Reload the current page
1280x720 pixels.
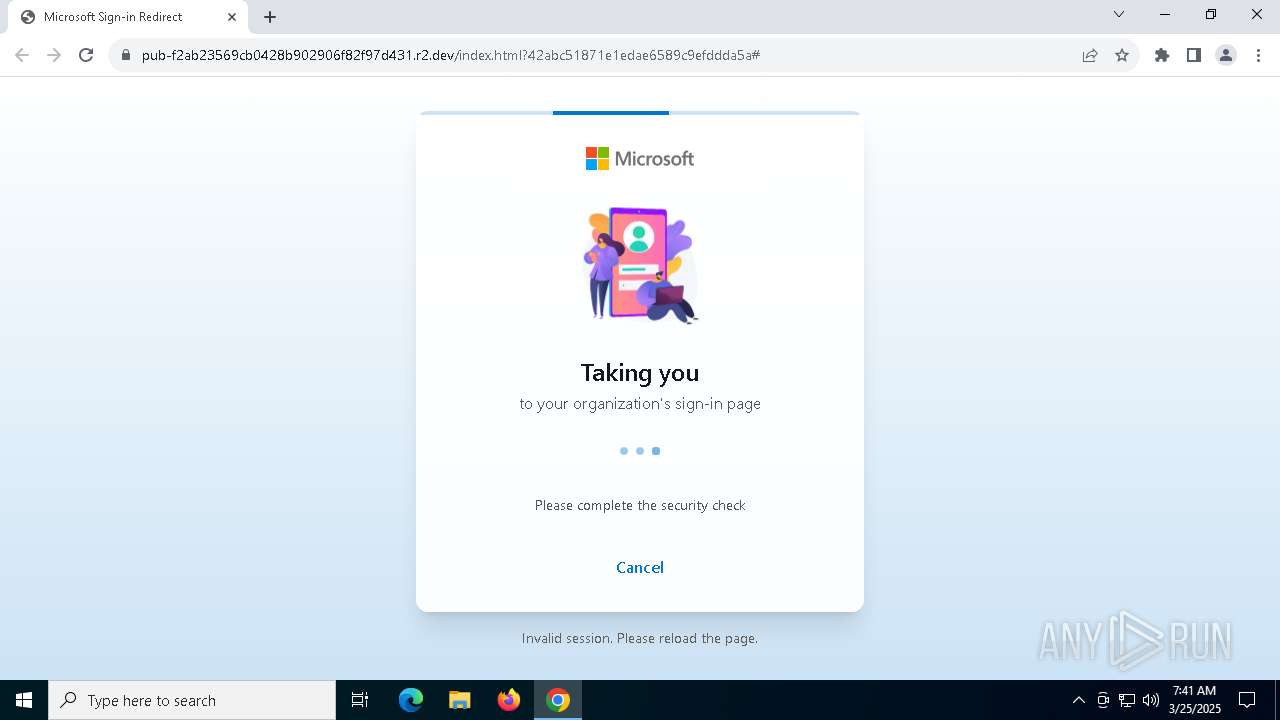pyautogui.click(x=86, y=55)
